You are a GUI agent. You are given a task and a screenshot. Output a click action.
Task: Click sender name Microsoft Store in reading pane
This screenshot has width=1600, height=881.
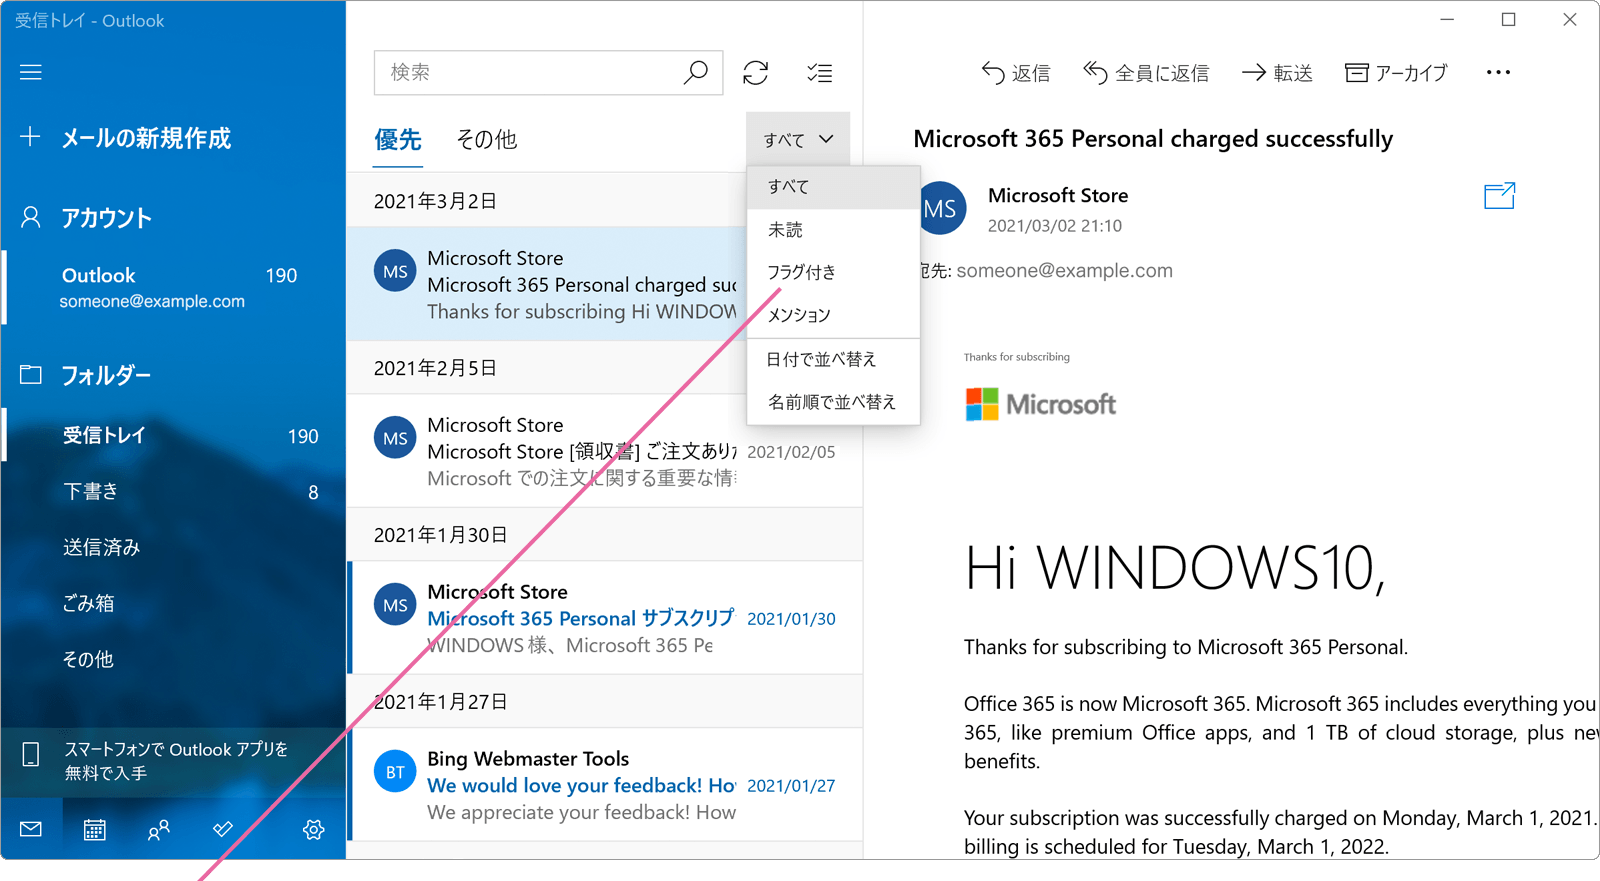pyautogui.click(x=1058, y=195)
